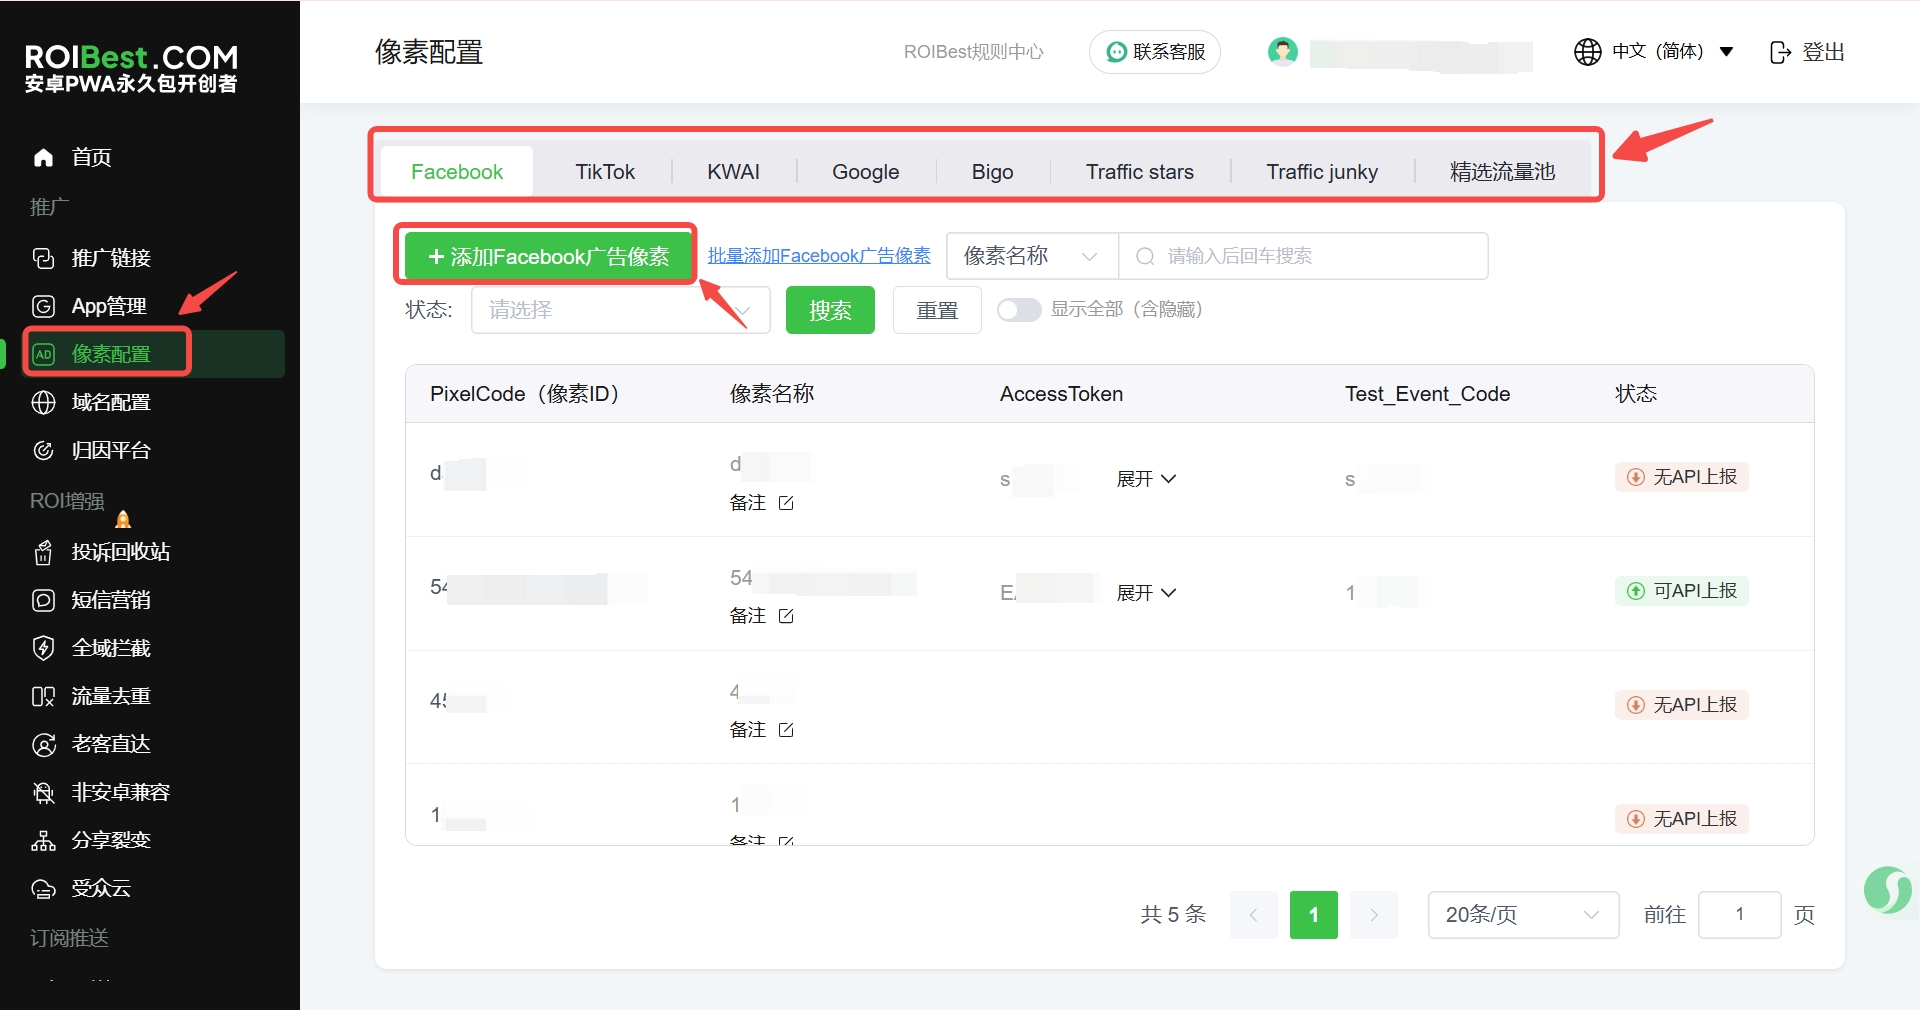
Task: Open 全域拦截 shield icon
Action: tap(43, 648)
